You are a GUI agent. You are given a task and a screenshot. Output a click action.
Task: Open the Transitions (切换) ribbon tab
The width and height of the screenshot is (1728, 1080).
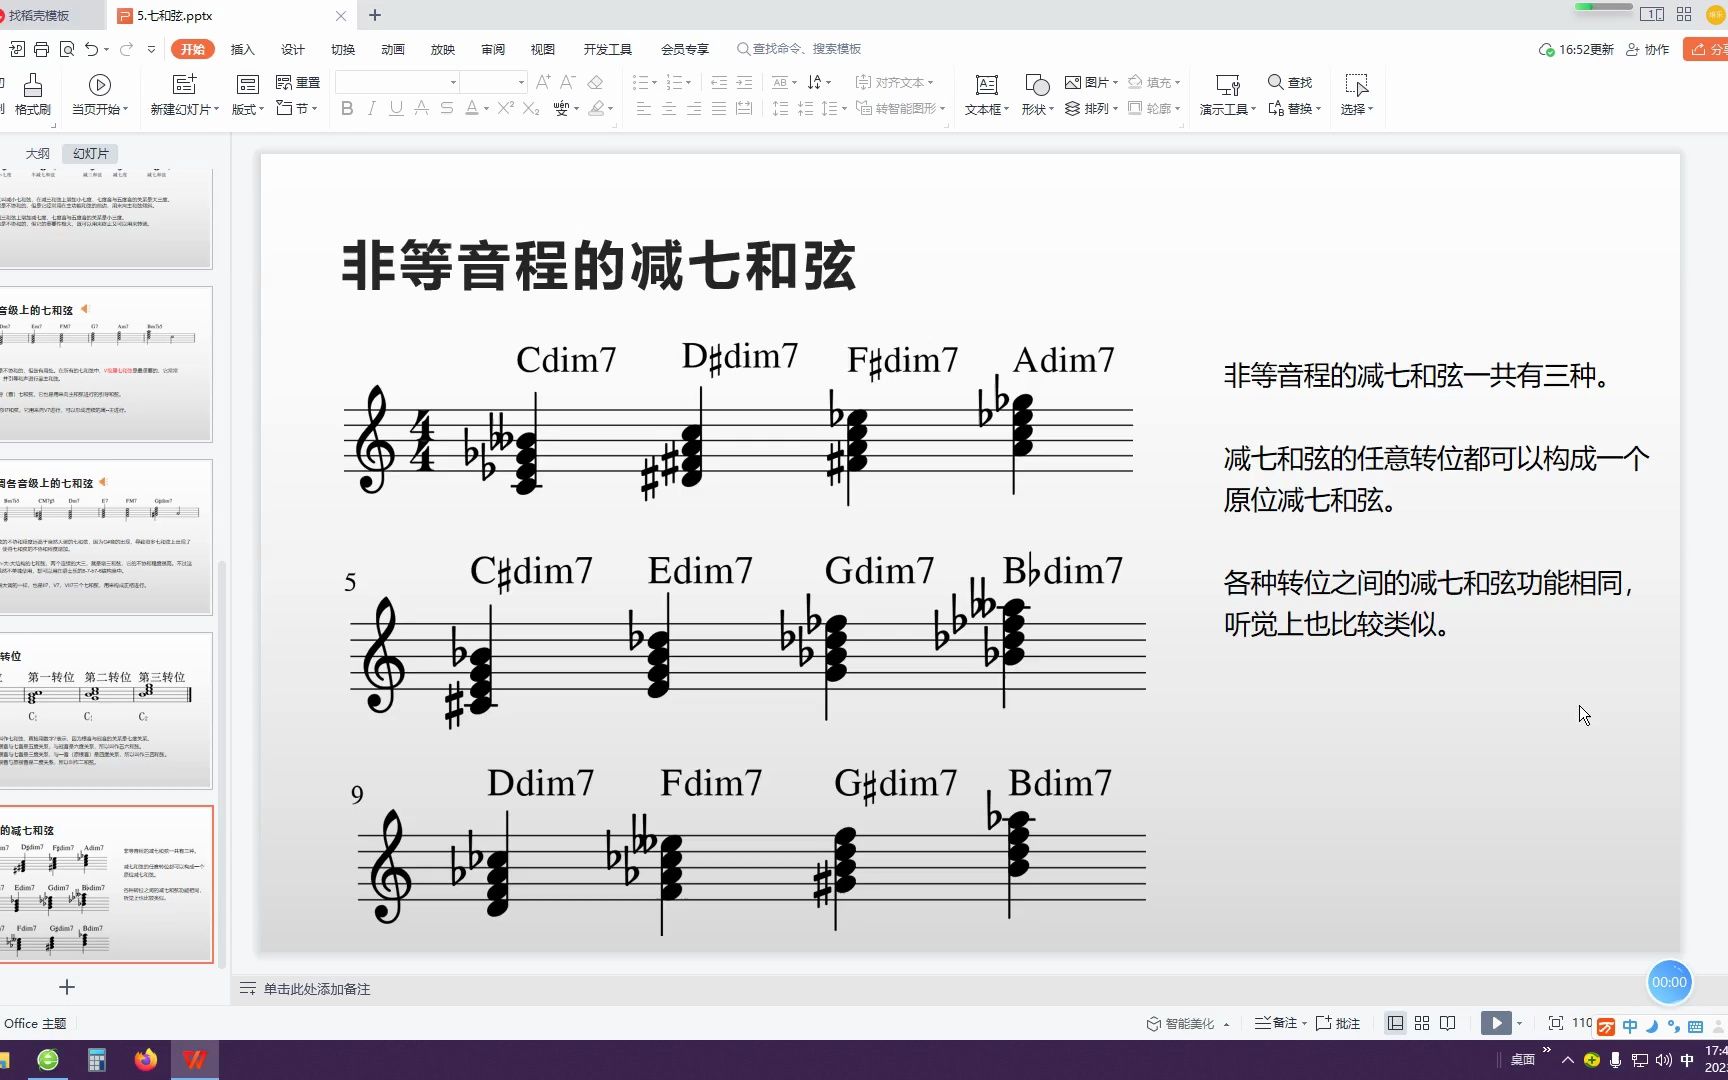(x=343, y=49)
